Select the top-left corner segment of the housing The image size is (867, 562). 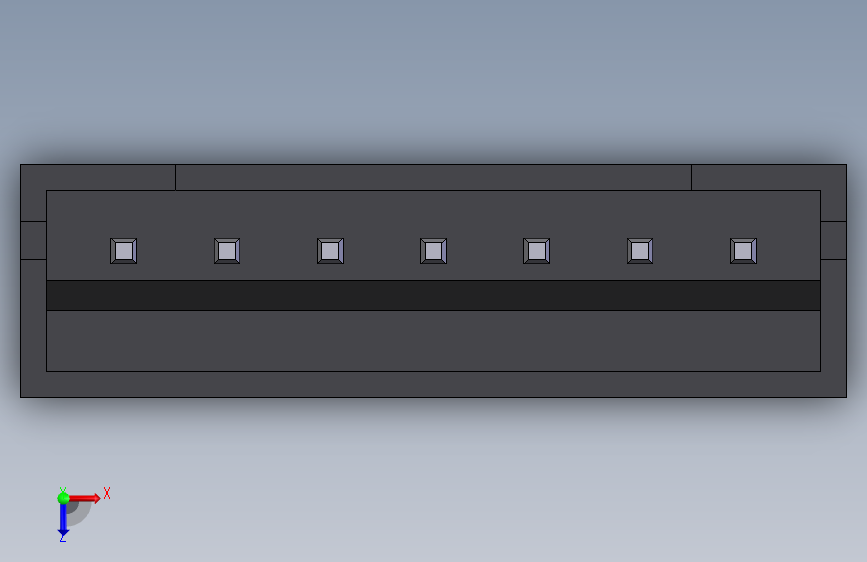tap(98, 178)
